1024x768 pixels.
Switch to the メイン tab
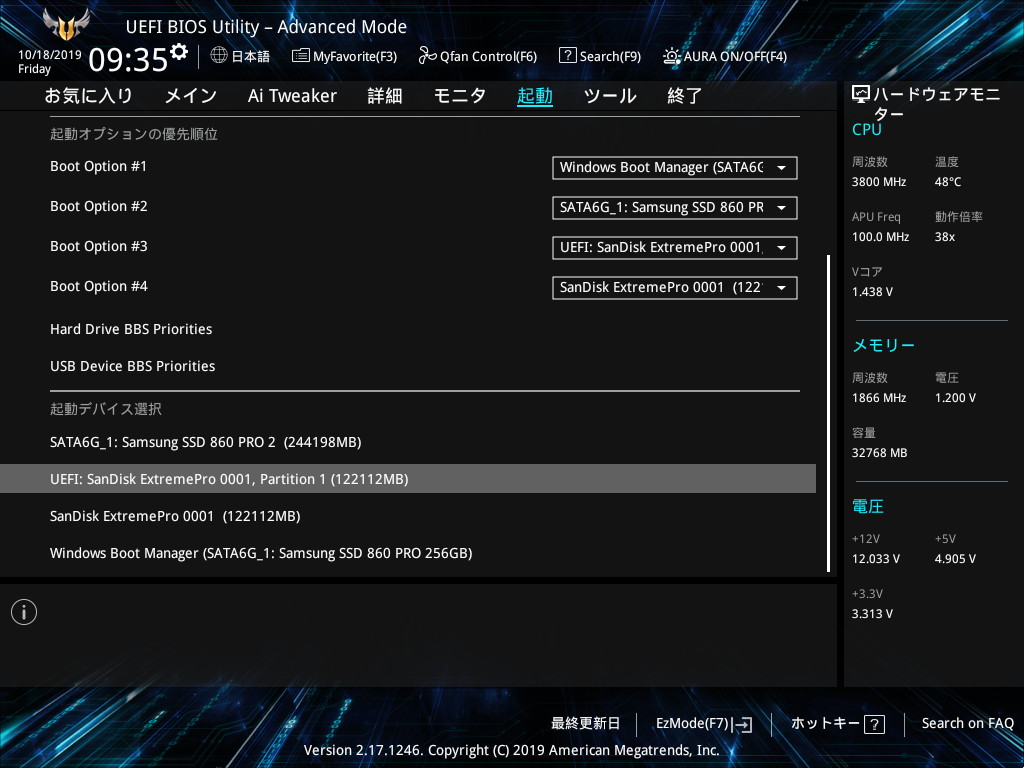click(191, 96)
